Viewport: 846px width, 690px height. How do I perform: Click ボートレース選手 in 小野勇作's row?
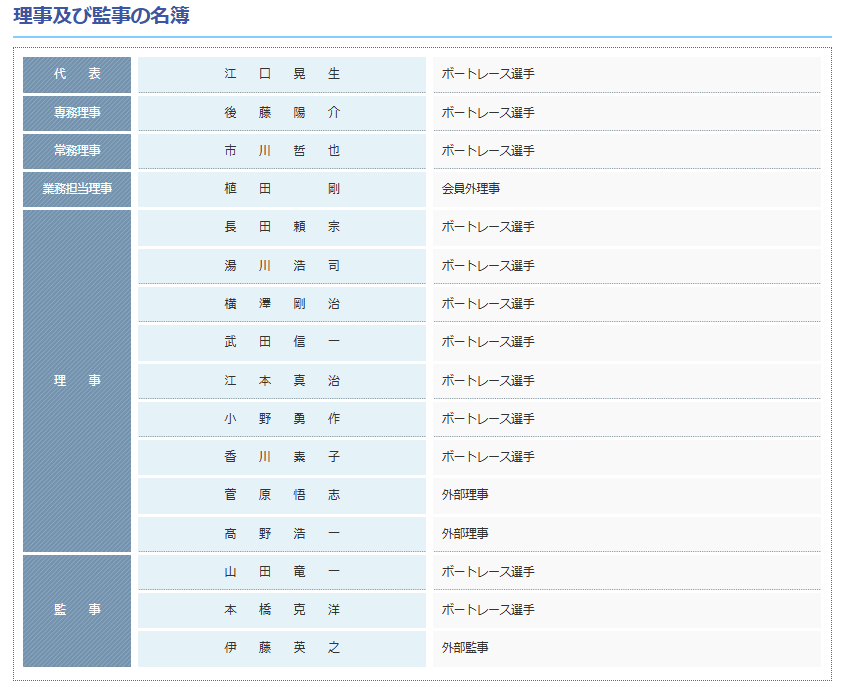[488, 419]
